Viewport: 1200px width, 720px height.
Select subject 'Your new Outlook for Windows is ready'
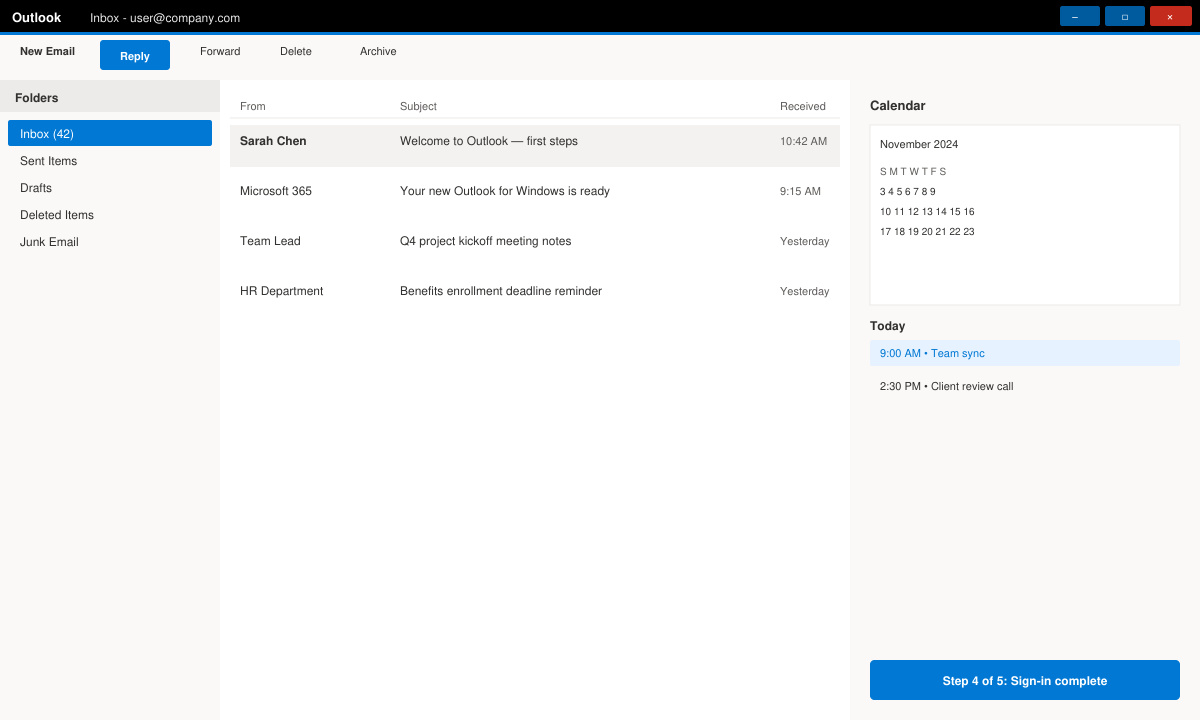(504, 191)
